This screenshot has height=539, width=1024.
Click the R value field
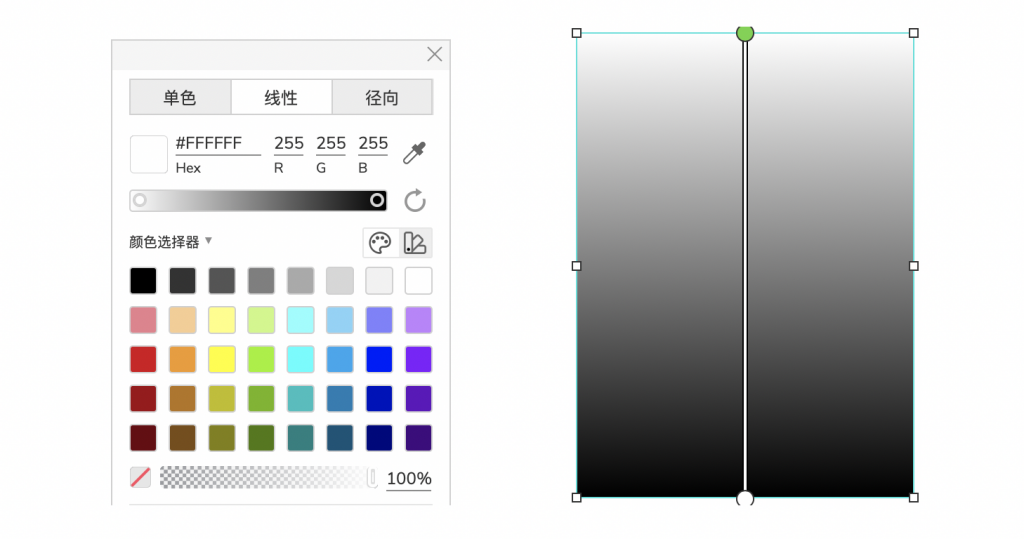288,144
